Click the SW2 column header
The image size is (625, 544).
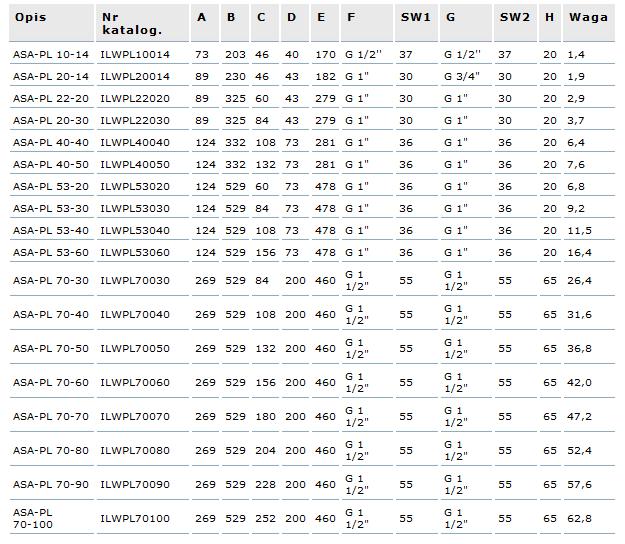pyautogui.click(x=515, y=17)
